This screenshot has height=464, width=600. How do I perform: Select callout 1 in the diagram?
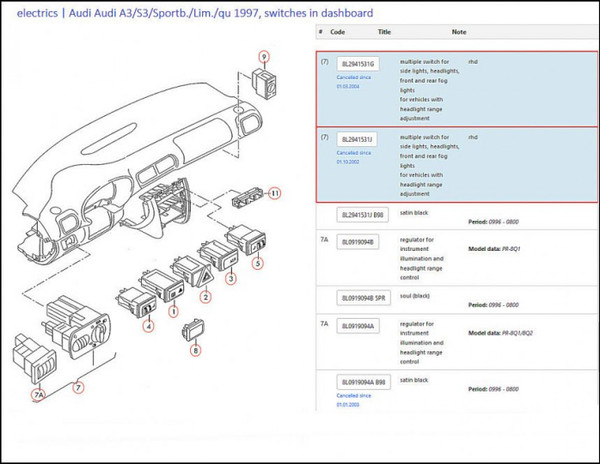(172, 312)
